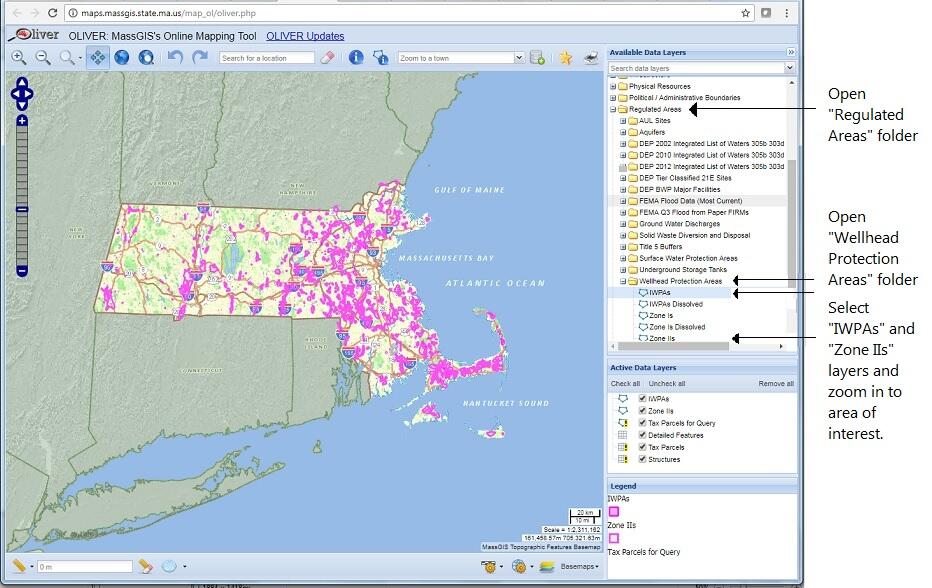Select the Zone Is layer in tree
This screenshot has height=588, width=932.
661,316
